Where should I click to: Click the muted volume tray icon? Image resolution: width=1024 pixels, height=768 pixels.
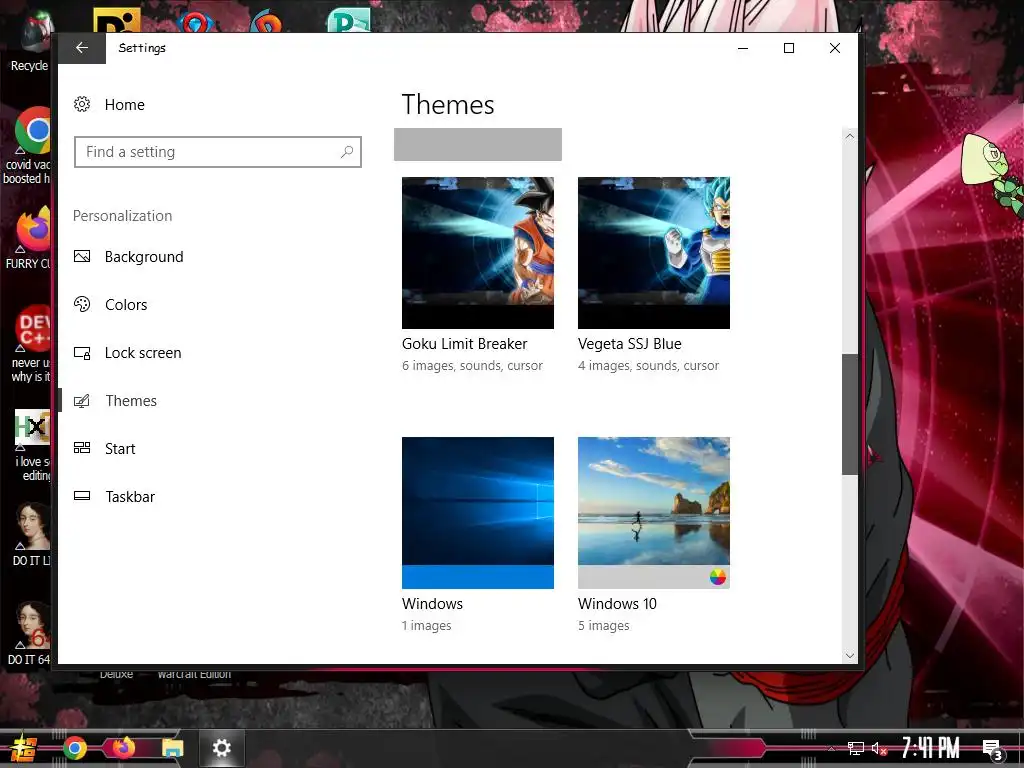879,748
